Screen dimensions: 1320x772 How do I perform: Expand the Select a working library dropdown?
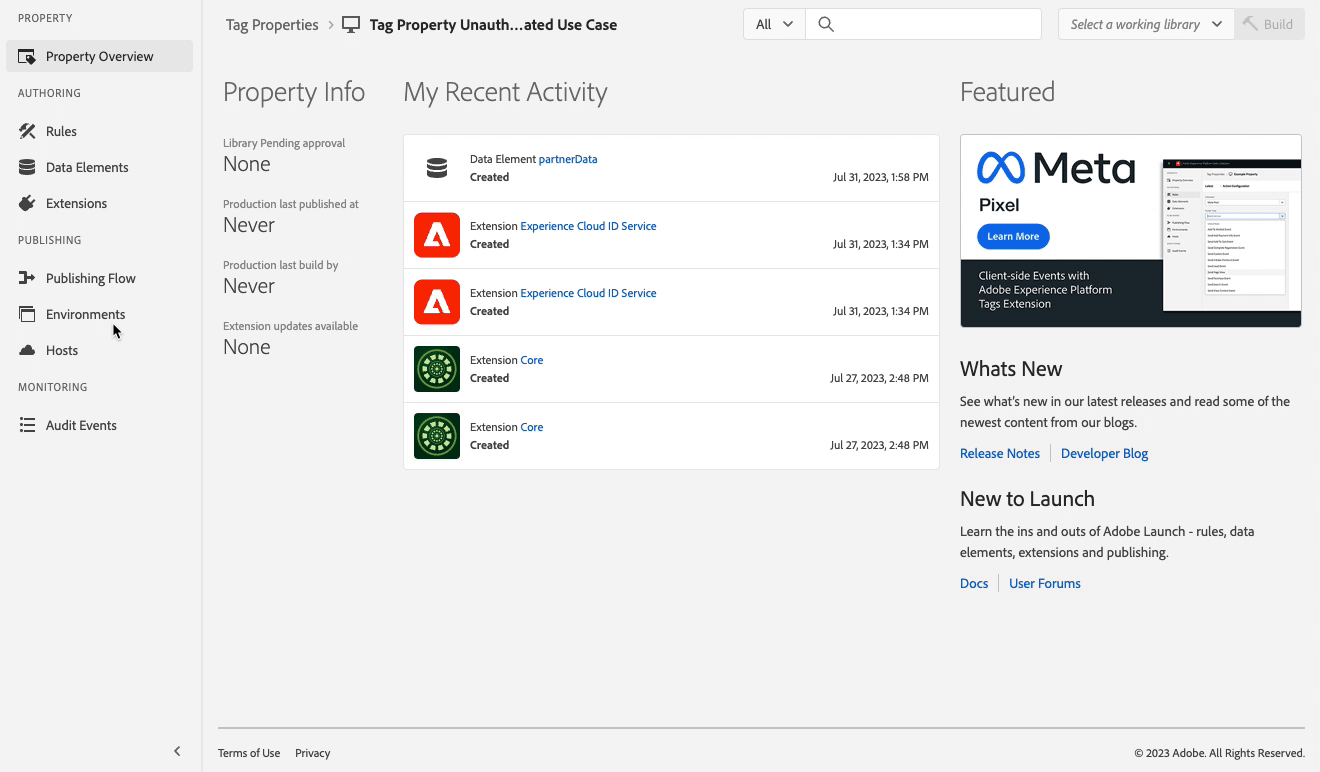point(1146,24)
